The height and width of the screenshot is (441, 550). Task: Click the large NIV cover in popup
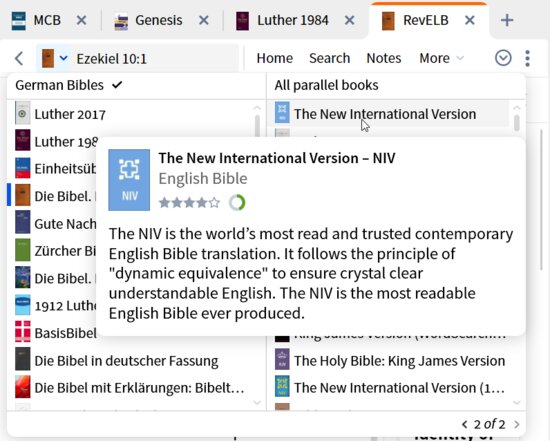pos(129,180)
